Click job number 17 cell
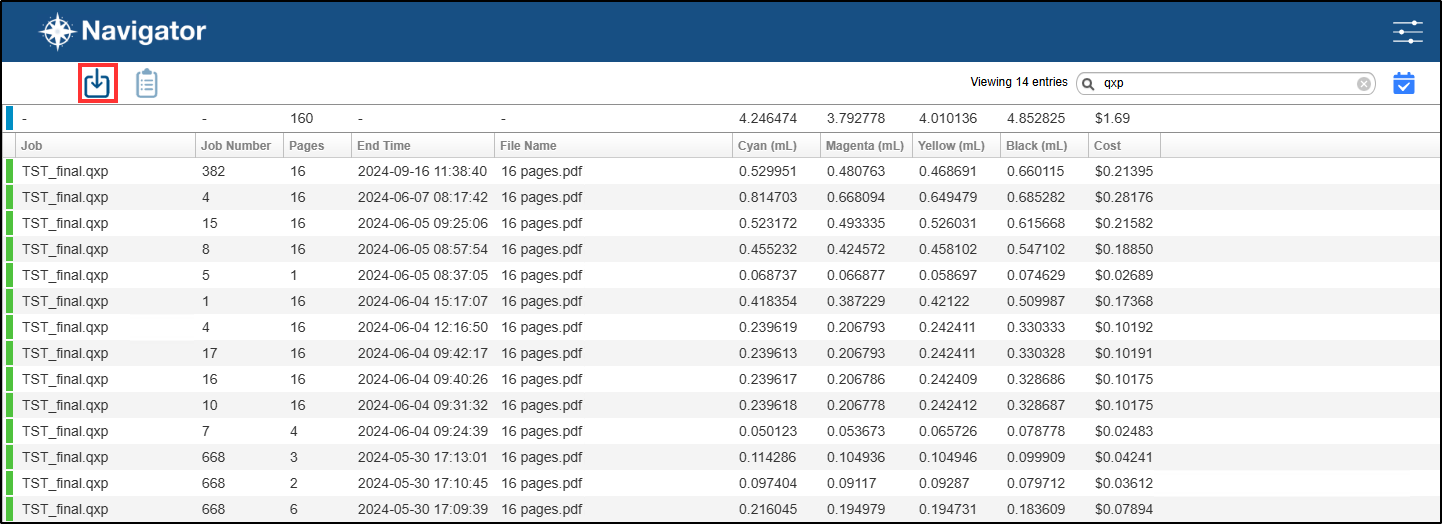Screen dimensions: 1442x524 pos(209,353)
